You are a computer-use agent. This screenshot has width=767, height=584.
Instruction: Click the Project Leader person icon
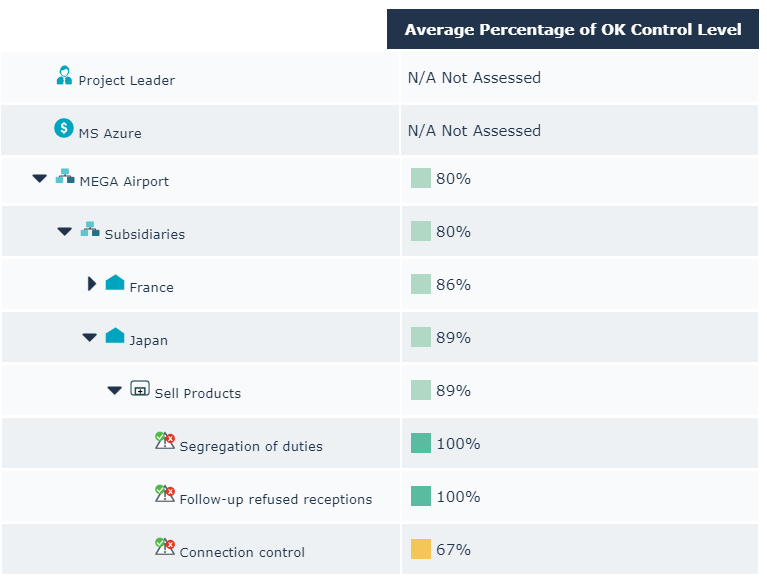coord(65,75)
